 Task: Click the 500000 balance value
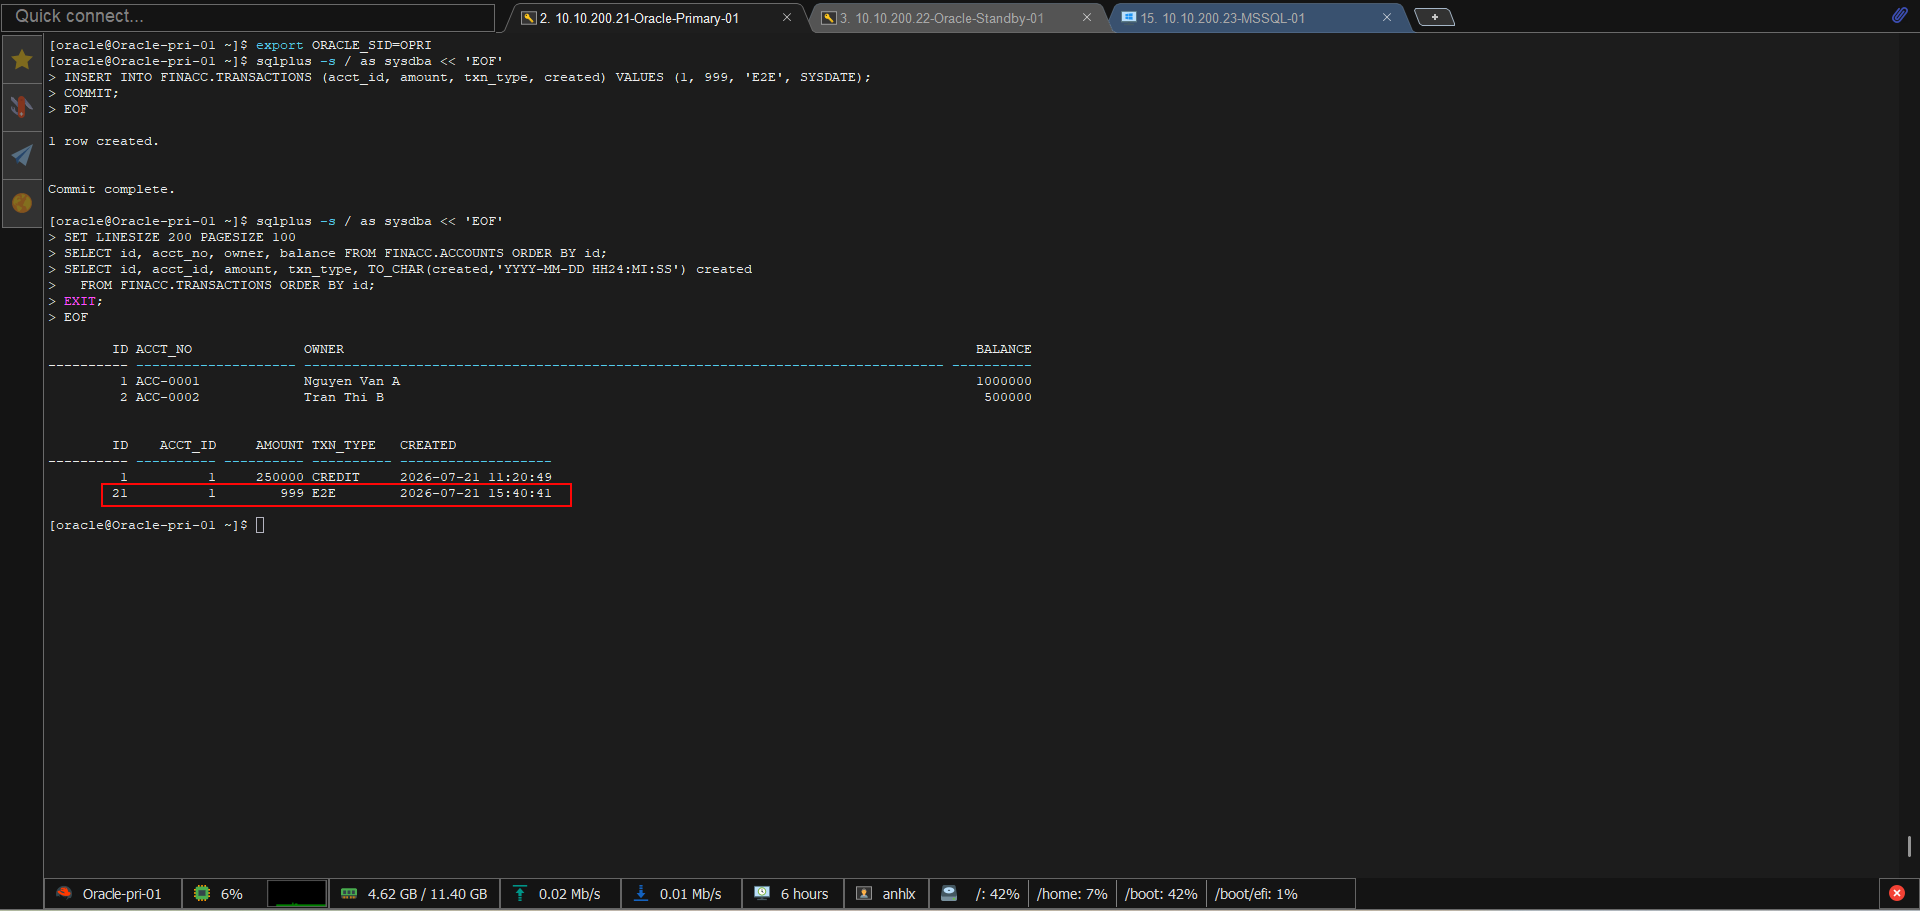click(x=1008, y=397)
